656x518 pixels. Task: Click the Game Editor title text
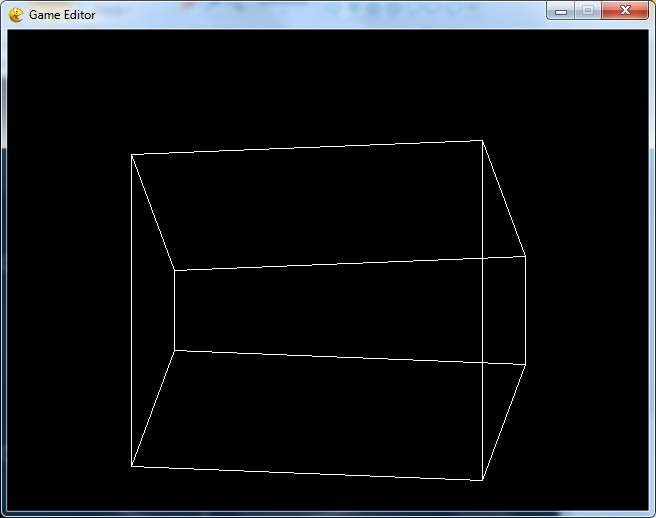pos(62,15)
